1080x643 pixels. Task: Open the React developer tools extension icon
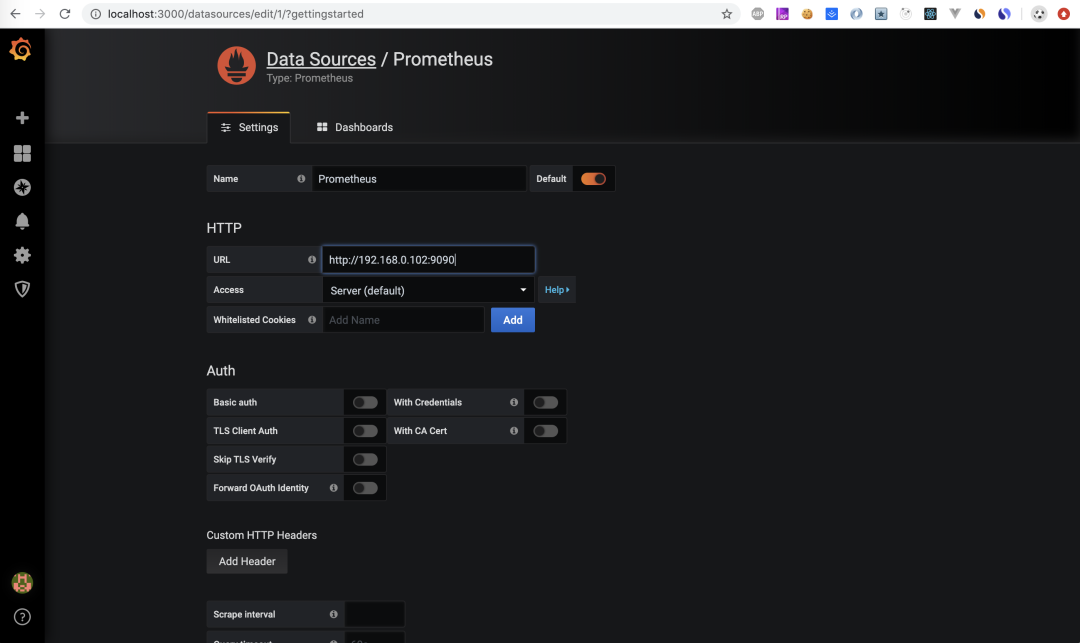coord(931,14)
